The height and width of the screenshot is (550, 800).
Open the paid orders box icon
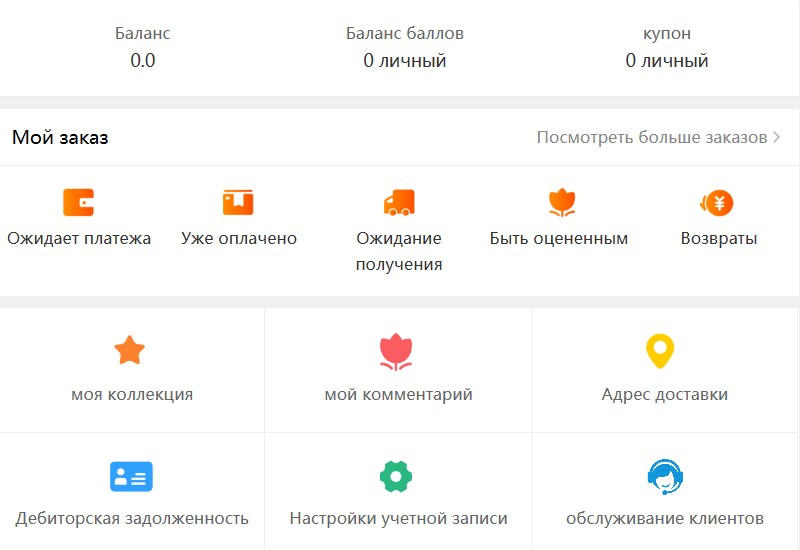[x=238, y=202]
